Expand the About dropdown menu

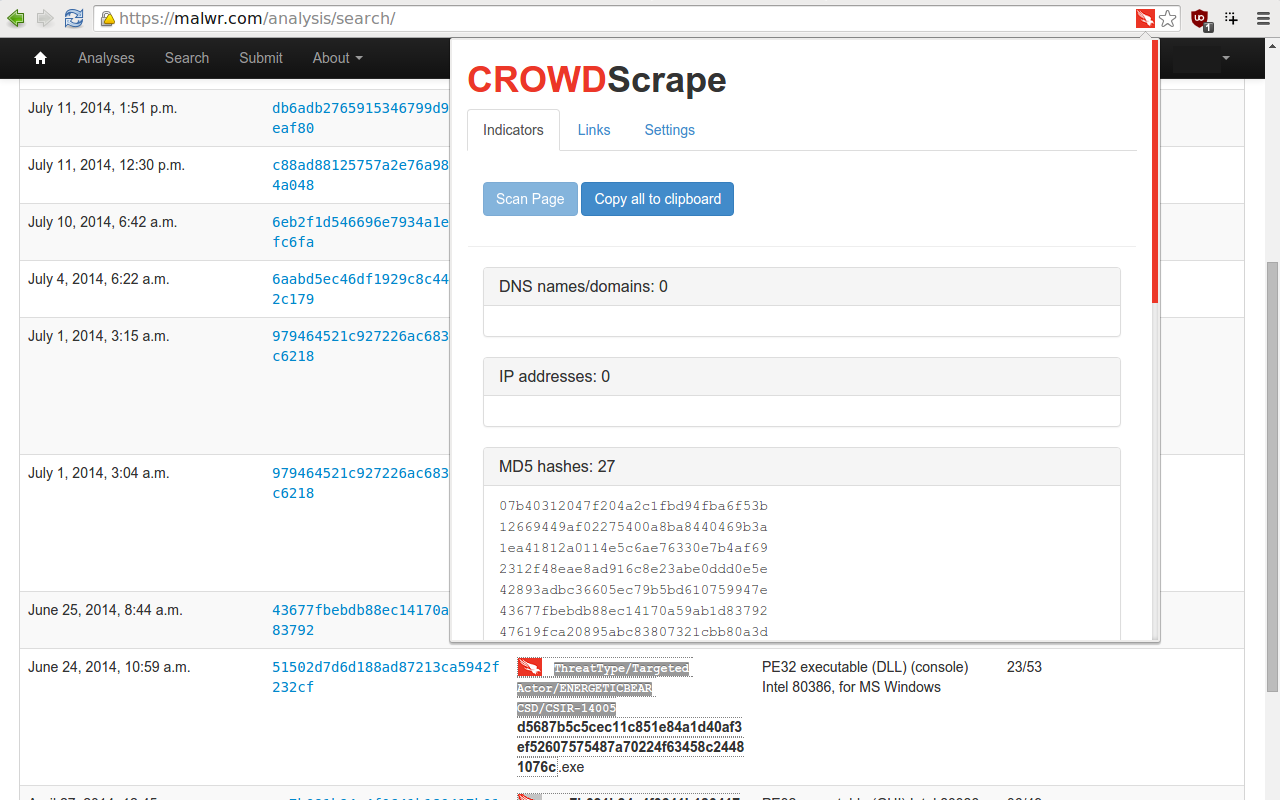pos(336,57)
